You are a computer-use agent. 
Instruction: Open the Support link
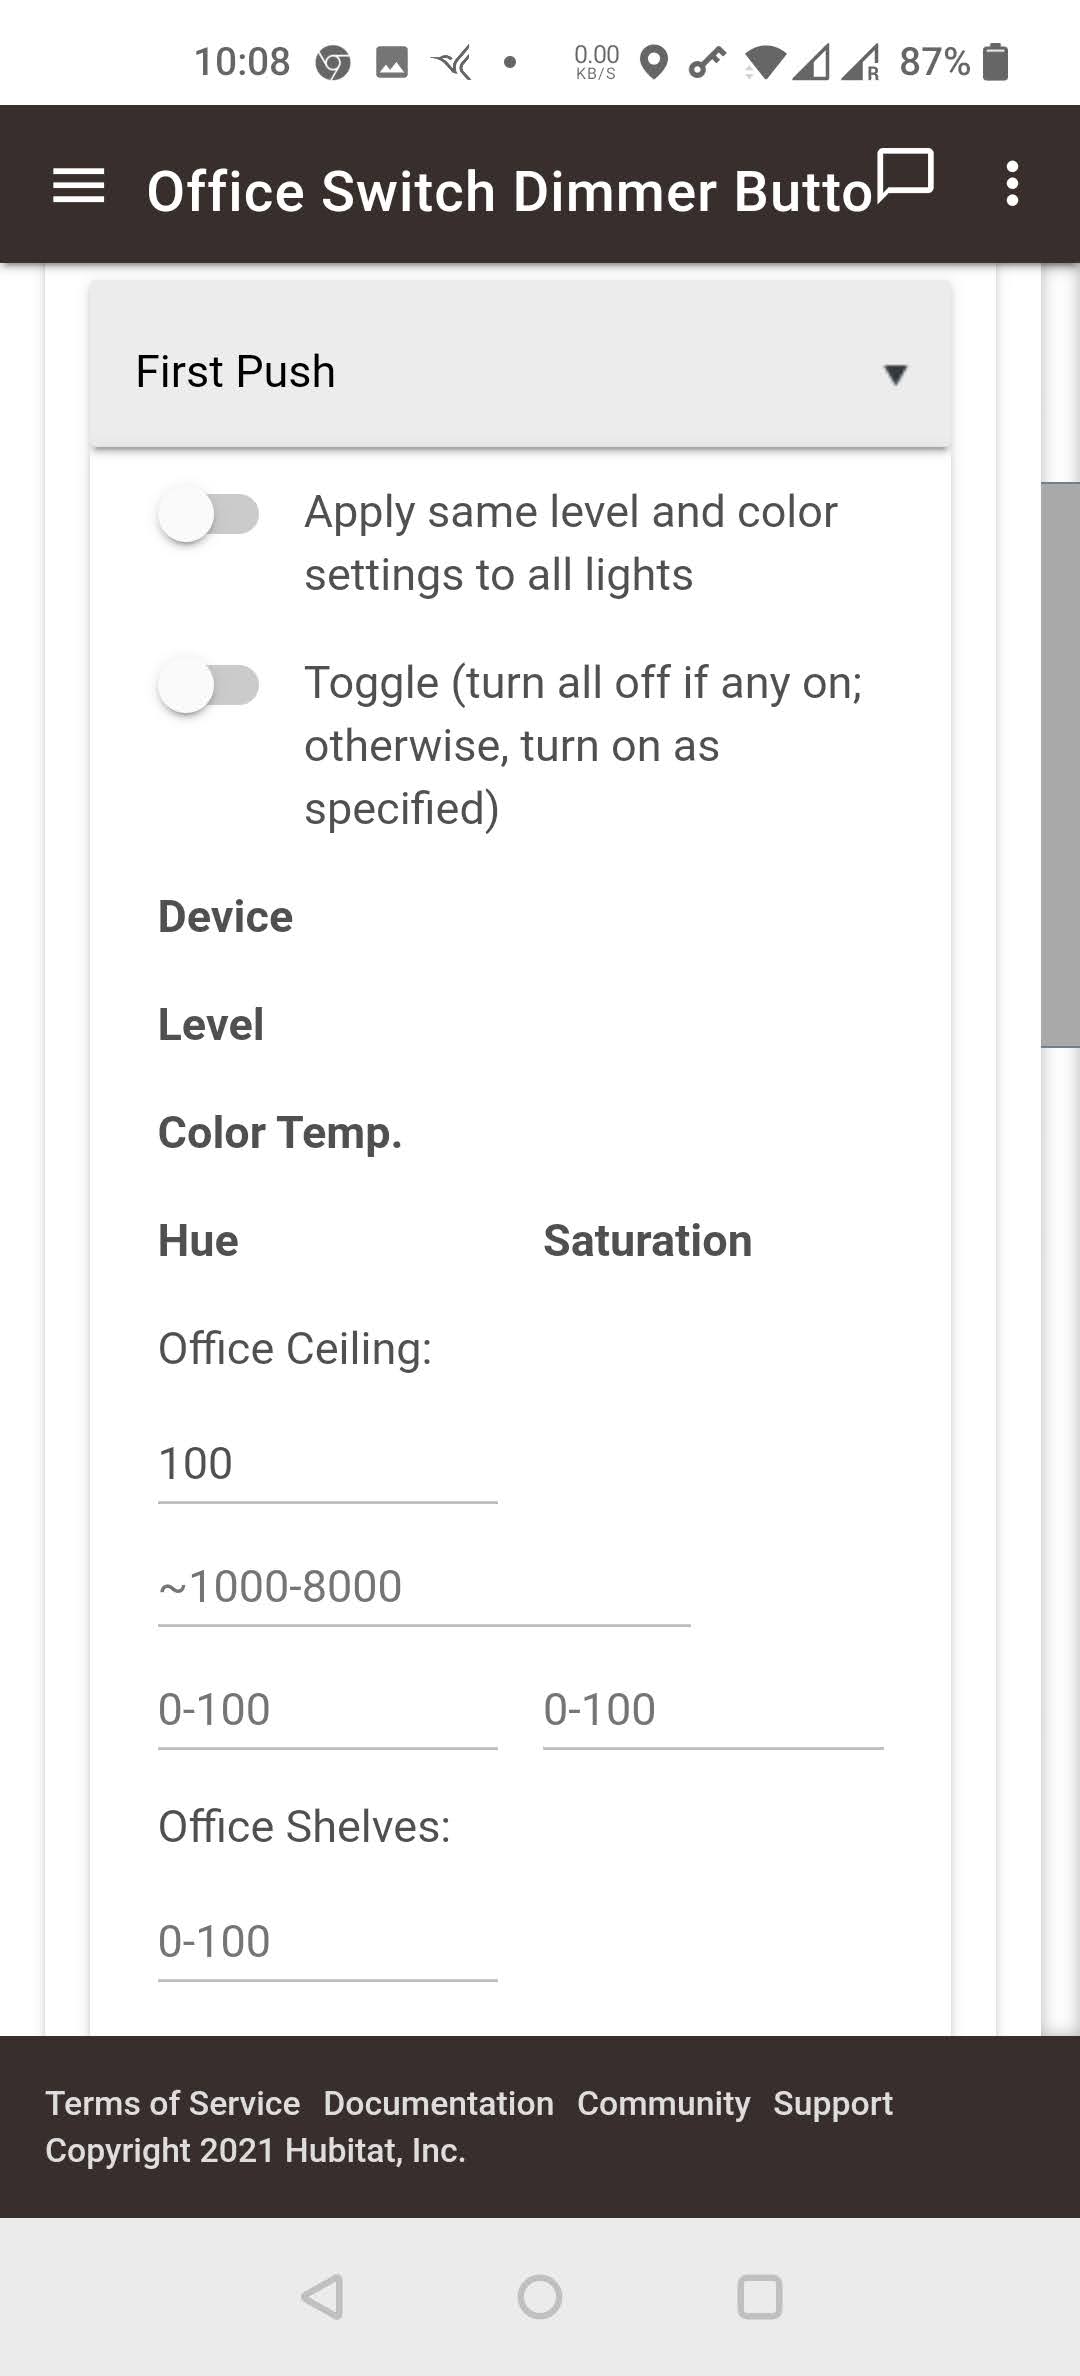(x=833, y=2104)
